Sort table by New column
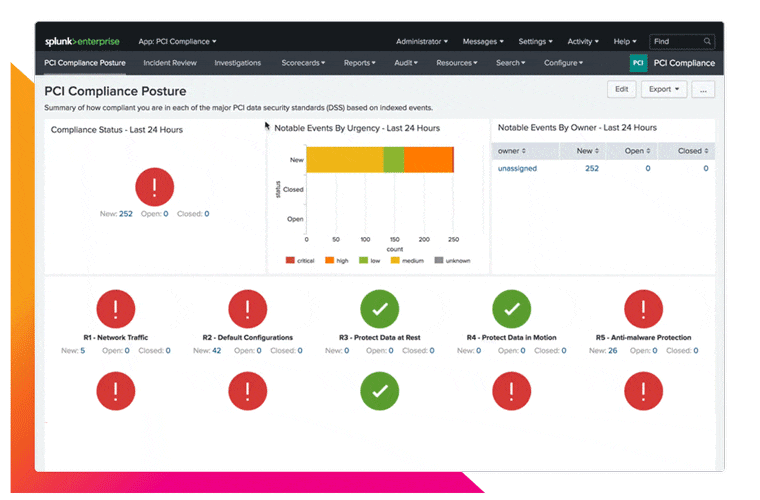760x500 pixels. pyautogui.click(x=587, y=151)
